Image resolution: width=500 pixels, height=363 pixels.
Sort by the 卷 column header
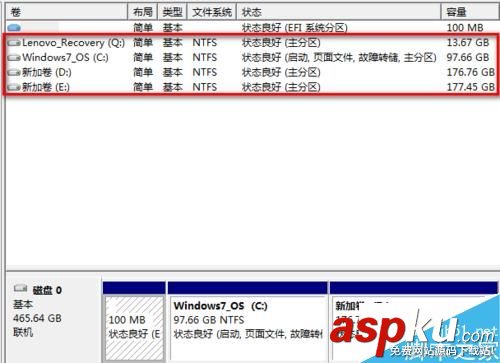(x=67, y=12)
